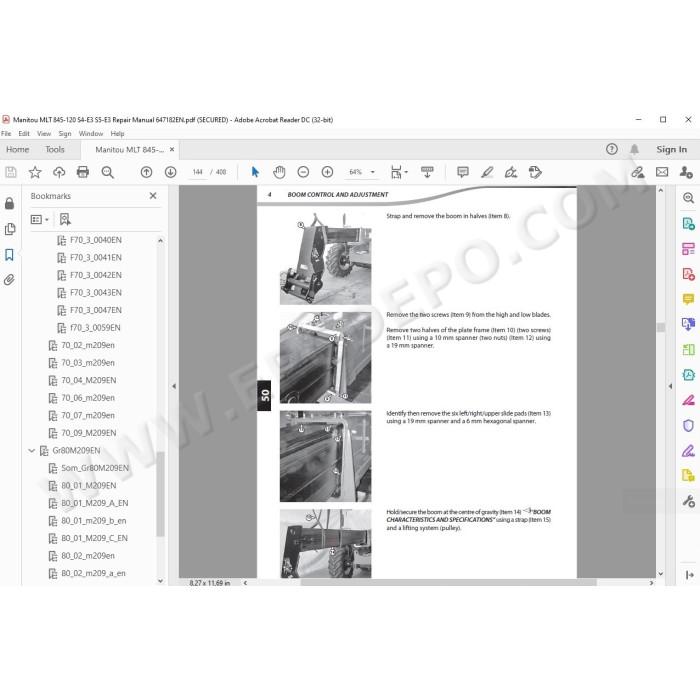Viewport: 700px width, 700px height.
Task: Open bookmark 70_09_M209EN
Action: tap(88, 433)
